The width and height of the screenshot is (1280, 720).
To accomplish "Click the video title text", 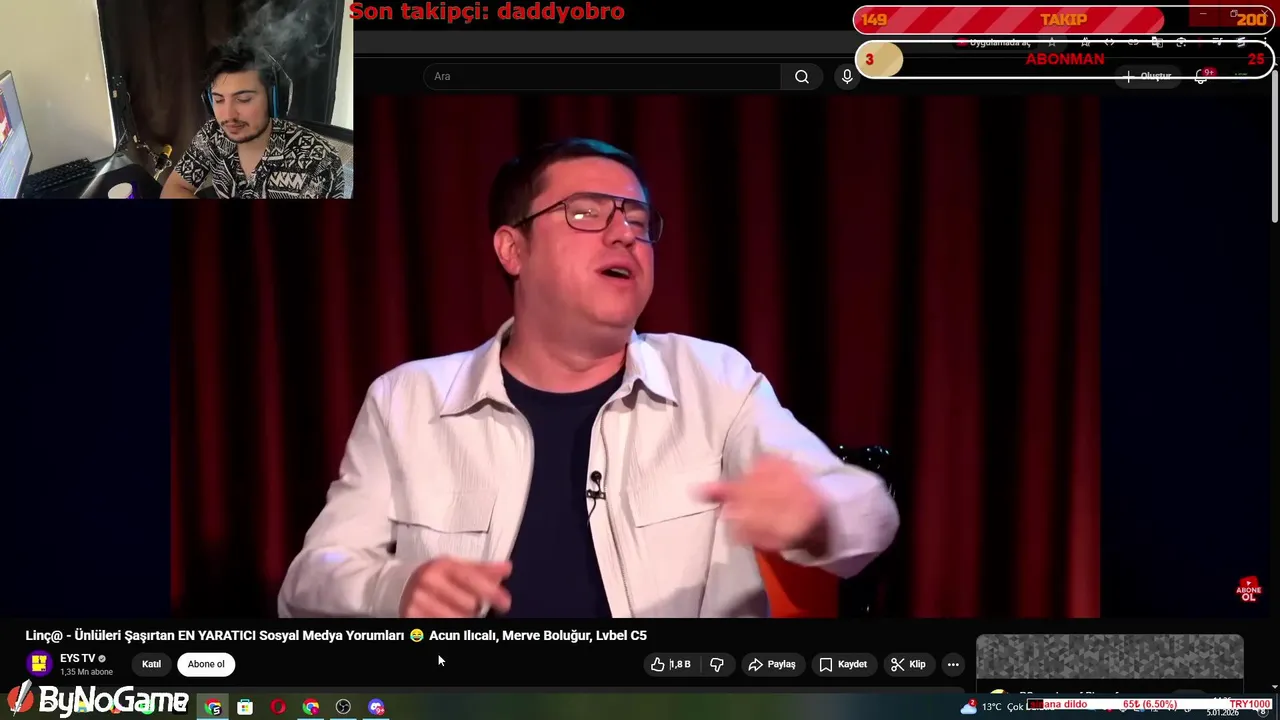I will (x=336, y=635).
